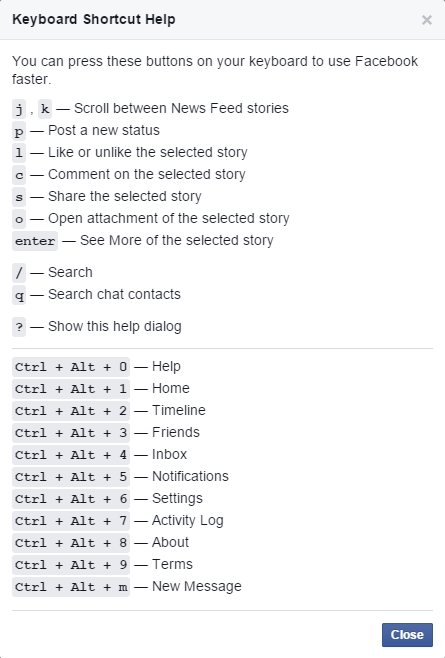This screenshot has height=658, width=445.
Task: Click the 'l' Like shortcut key badge
Action: click(x=19, y=153)
